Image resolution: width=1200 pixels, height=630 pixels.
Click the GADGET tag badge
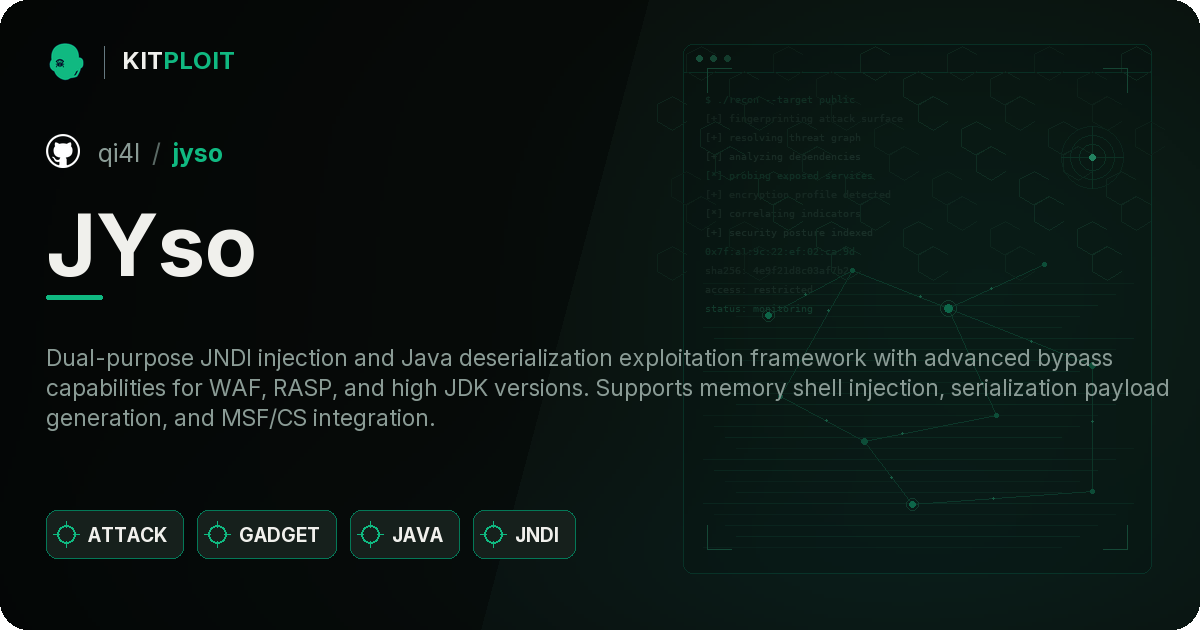click(267, 535)
